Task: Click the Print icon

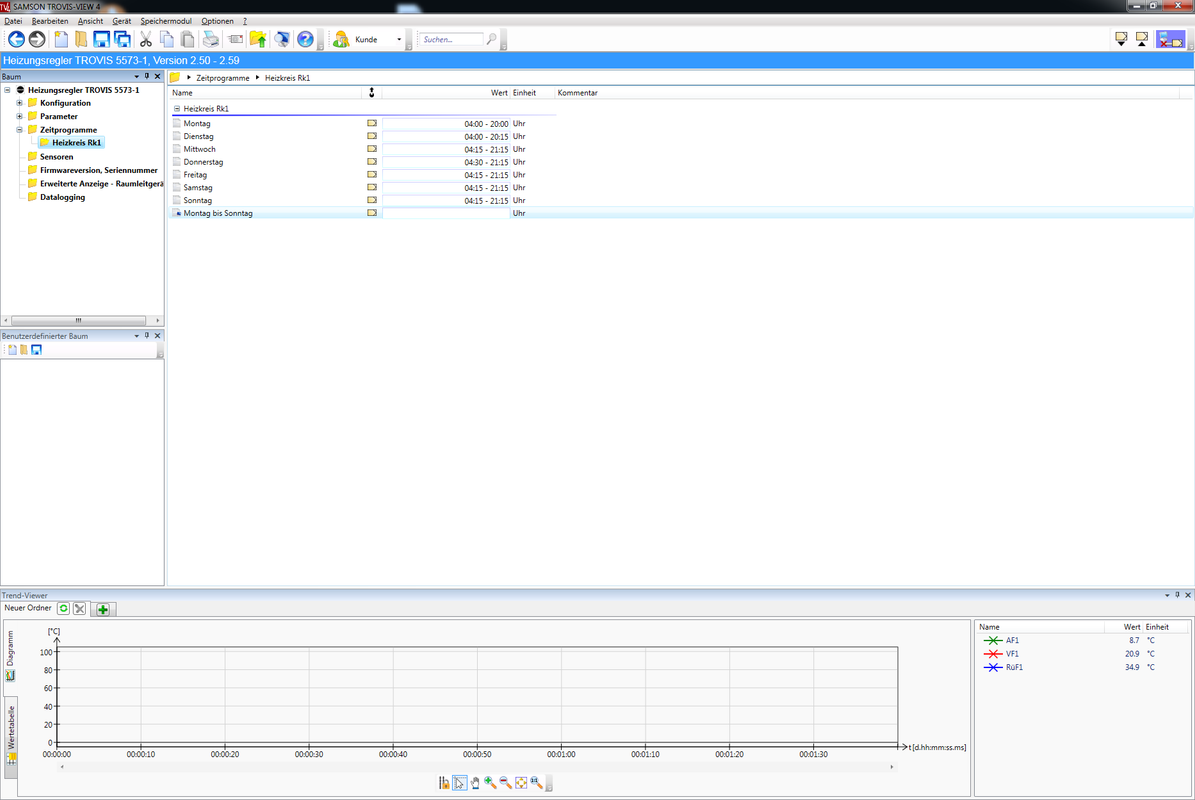Action: pyautogui.click(x=211, y=39)
